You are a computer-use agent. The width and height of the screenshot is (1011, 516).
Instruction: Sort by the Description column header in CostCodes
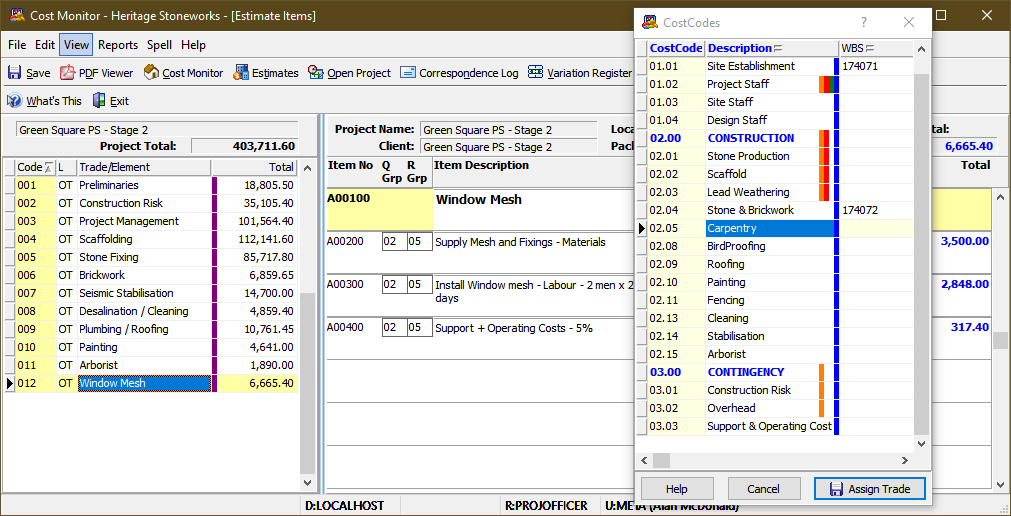tap(771, 48)
